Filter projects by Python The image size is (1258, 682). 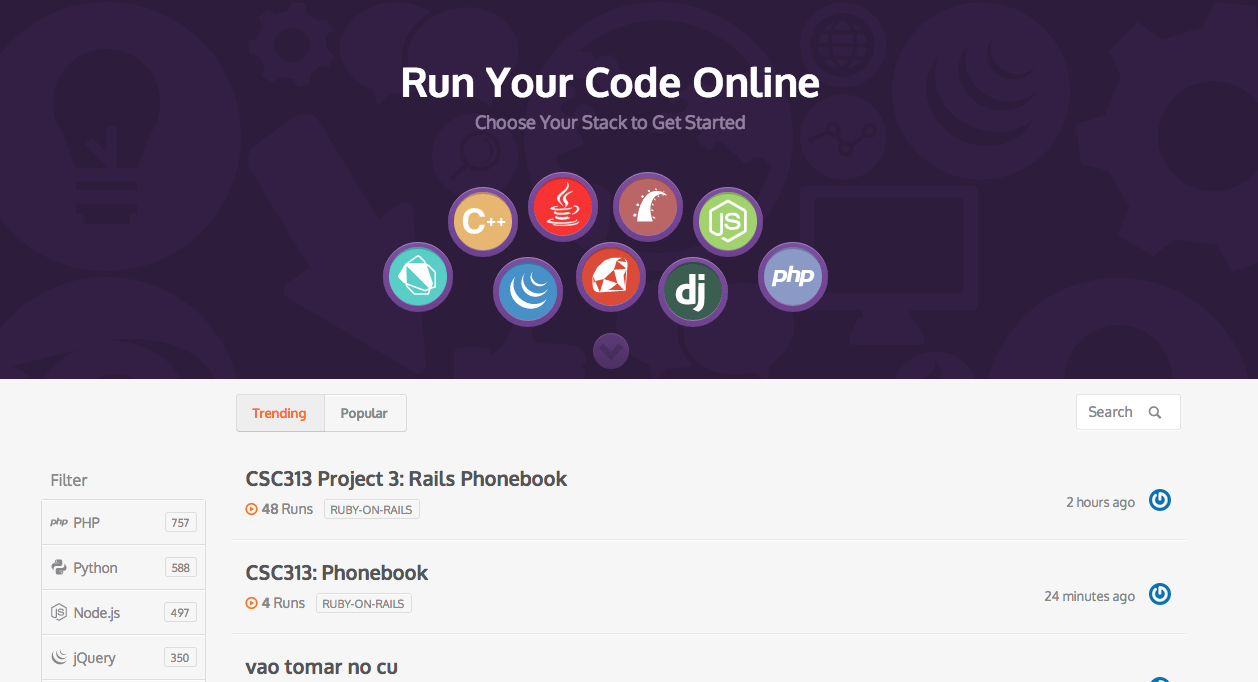pos(123,567)
